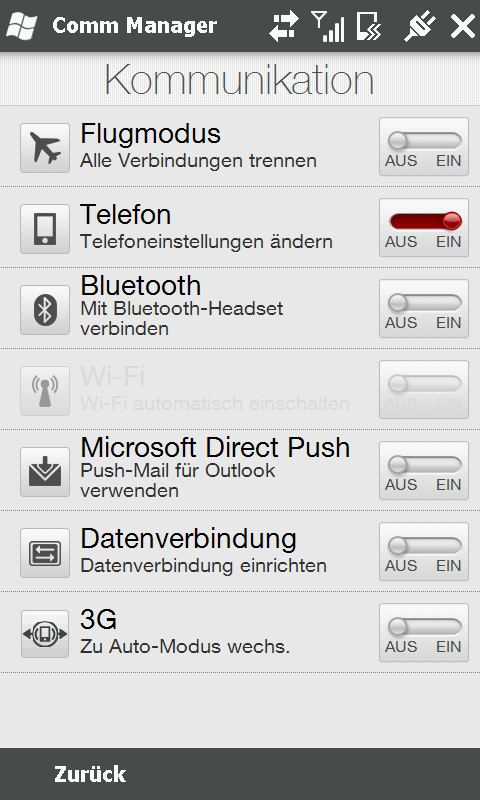This screenshot has height=800, width=480.
Task: Tap the data transfer arrows status icon
Action: 284,26
